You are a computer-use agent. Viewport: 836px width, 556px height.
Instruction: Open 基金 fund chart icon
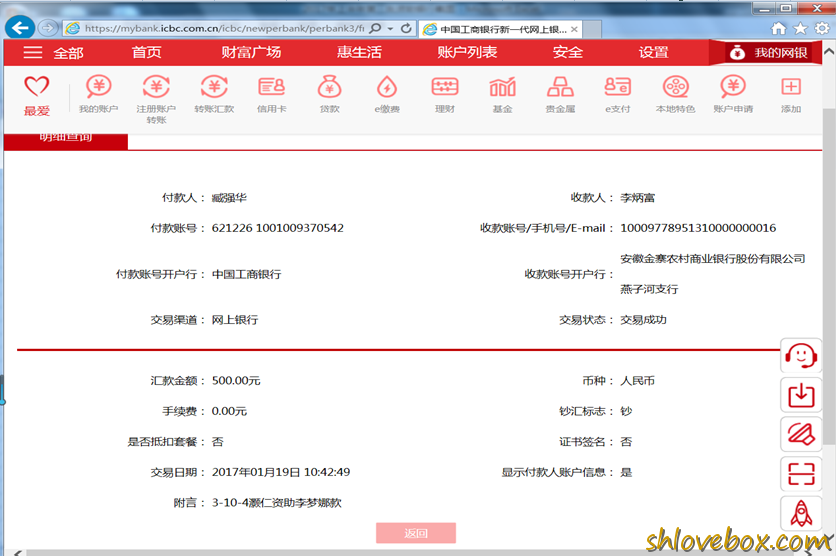pos(502,86)
